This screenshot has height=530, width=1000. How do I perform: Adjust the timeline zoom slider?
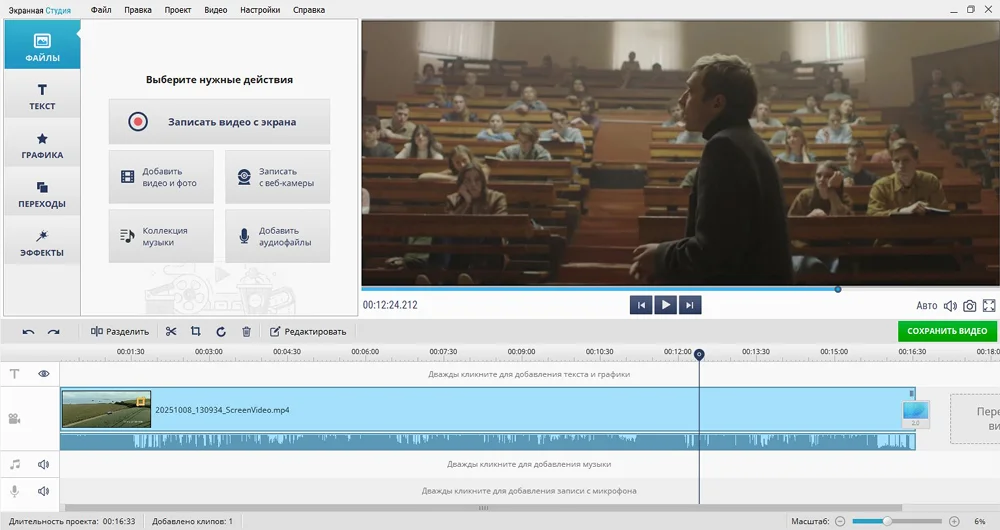click(887, 521)
